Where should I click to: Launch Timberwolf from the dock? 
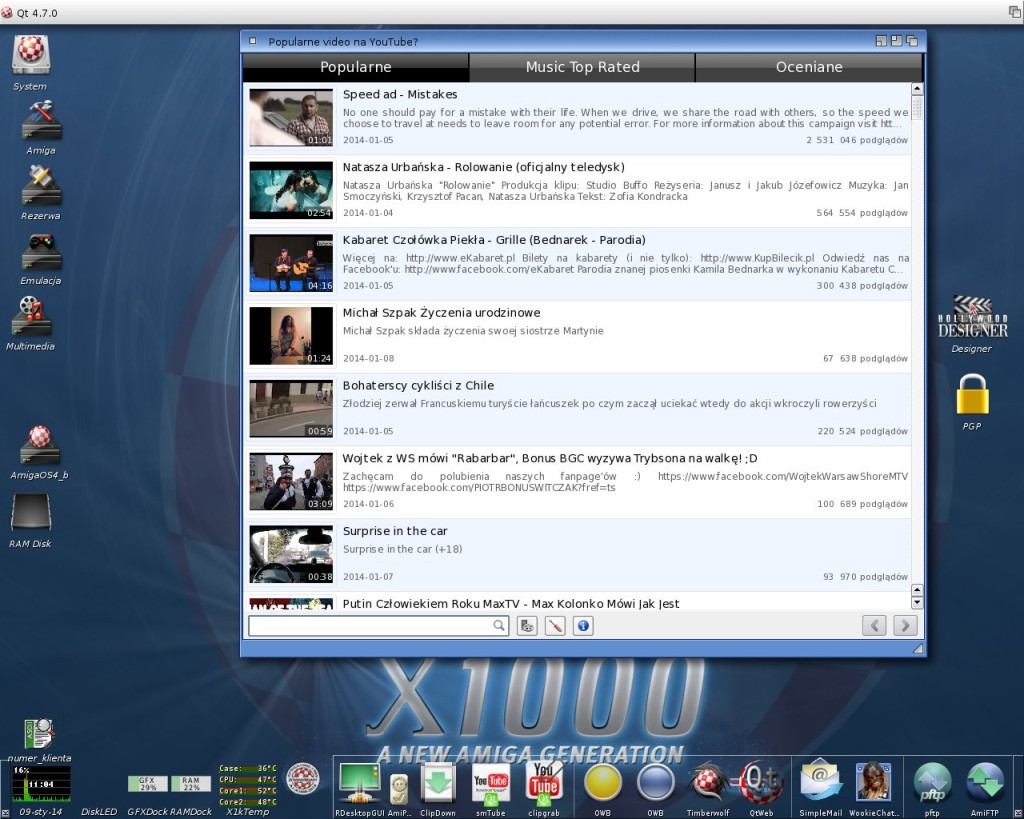[708, 782]
